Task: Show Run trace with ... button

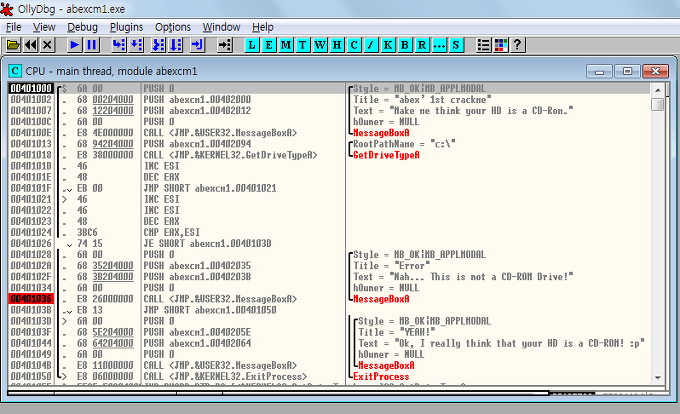Action: tap(439, 45)
